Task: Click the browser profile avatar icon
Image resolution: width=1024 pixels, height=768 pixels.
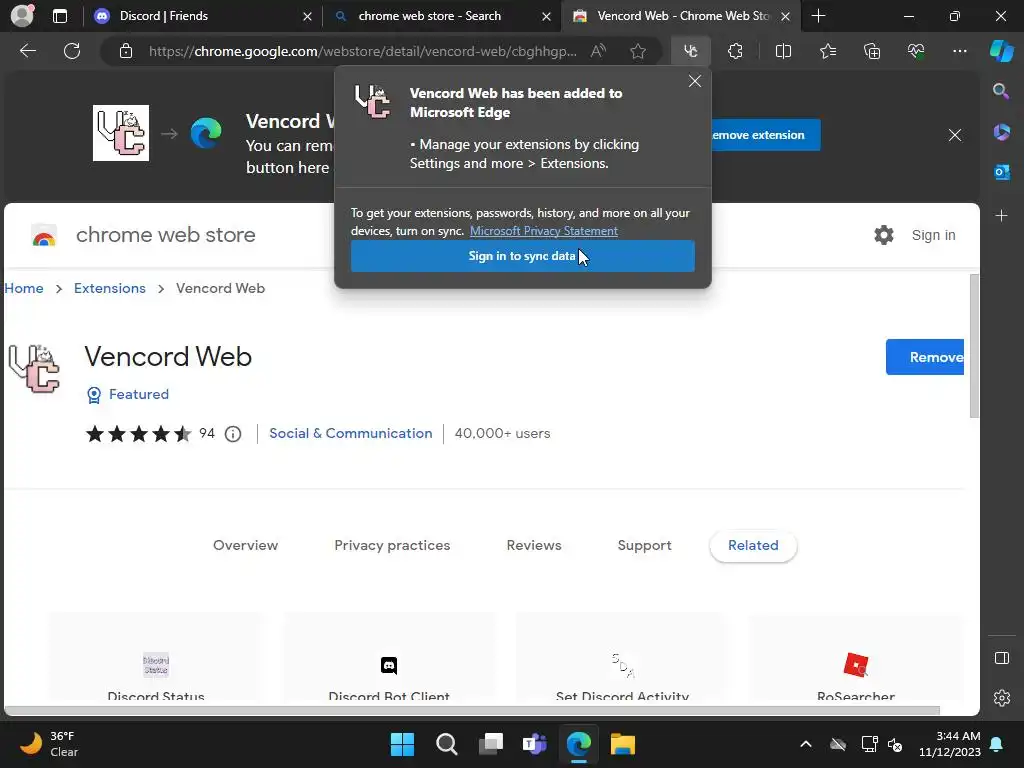Action: coord(22,16)
